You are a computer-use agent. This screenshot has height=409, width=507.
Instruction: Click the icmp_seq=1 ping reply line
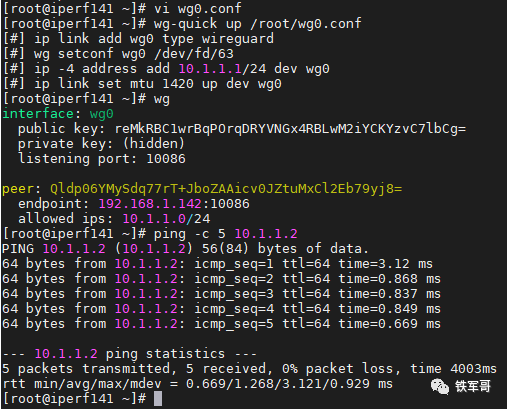click(217, 264)
